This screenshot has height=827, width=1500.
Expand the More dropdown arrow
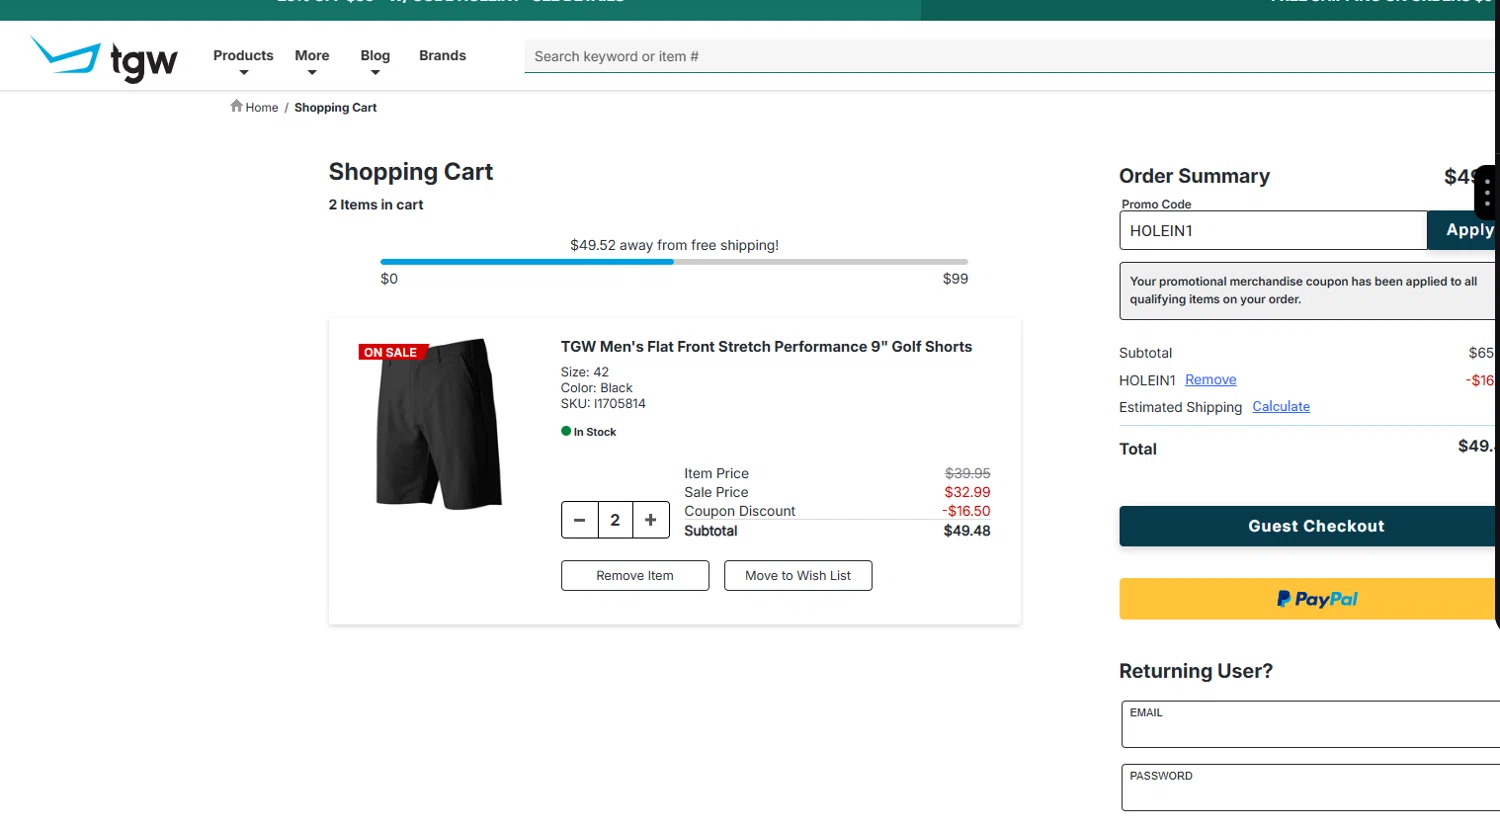pyautogui.click(x=312, y=73)
